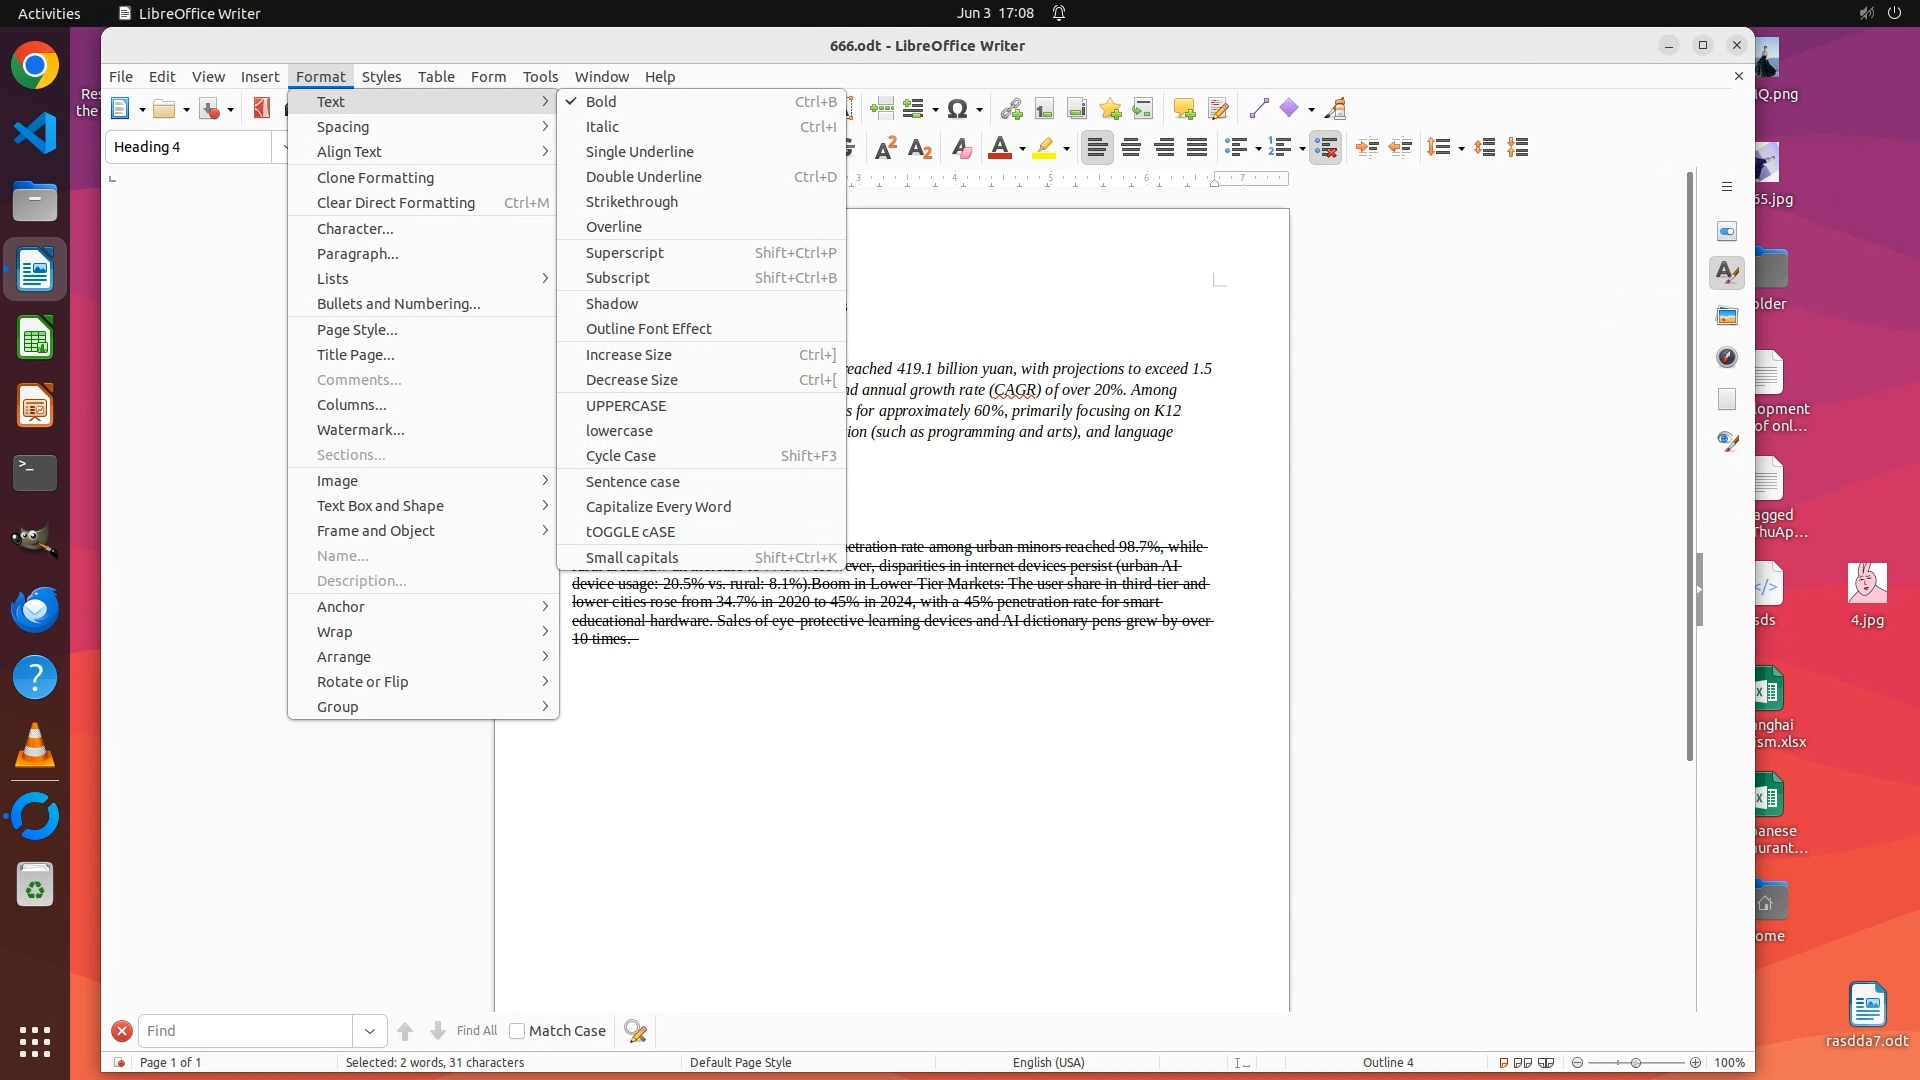Open the Spacing submenu under Format
1920x1080 pixels.
(343, 126)
